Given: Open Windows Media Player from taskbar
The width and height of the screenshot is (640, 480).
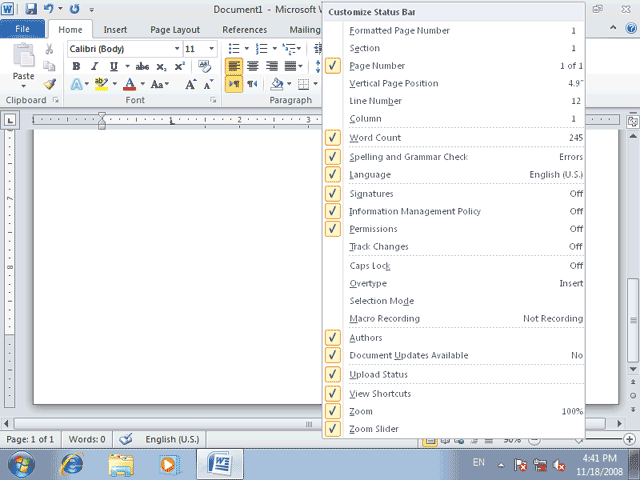Looking at the screenshot, I should pyautogui.click(x=169, y=464).
